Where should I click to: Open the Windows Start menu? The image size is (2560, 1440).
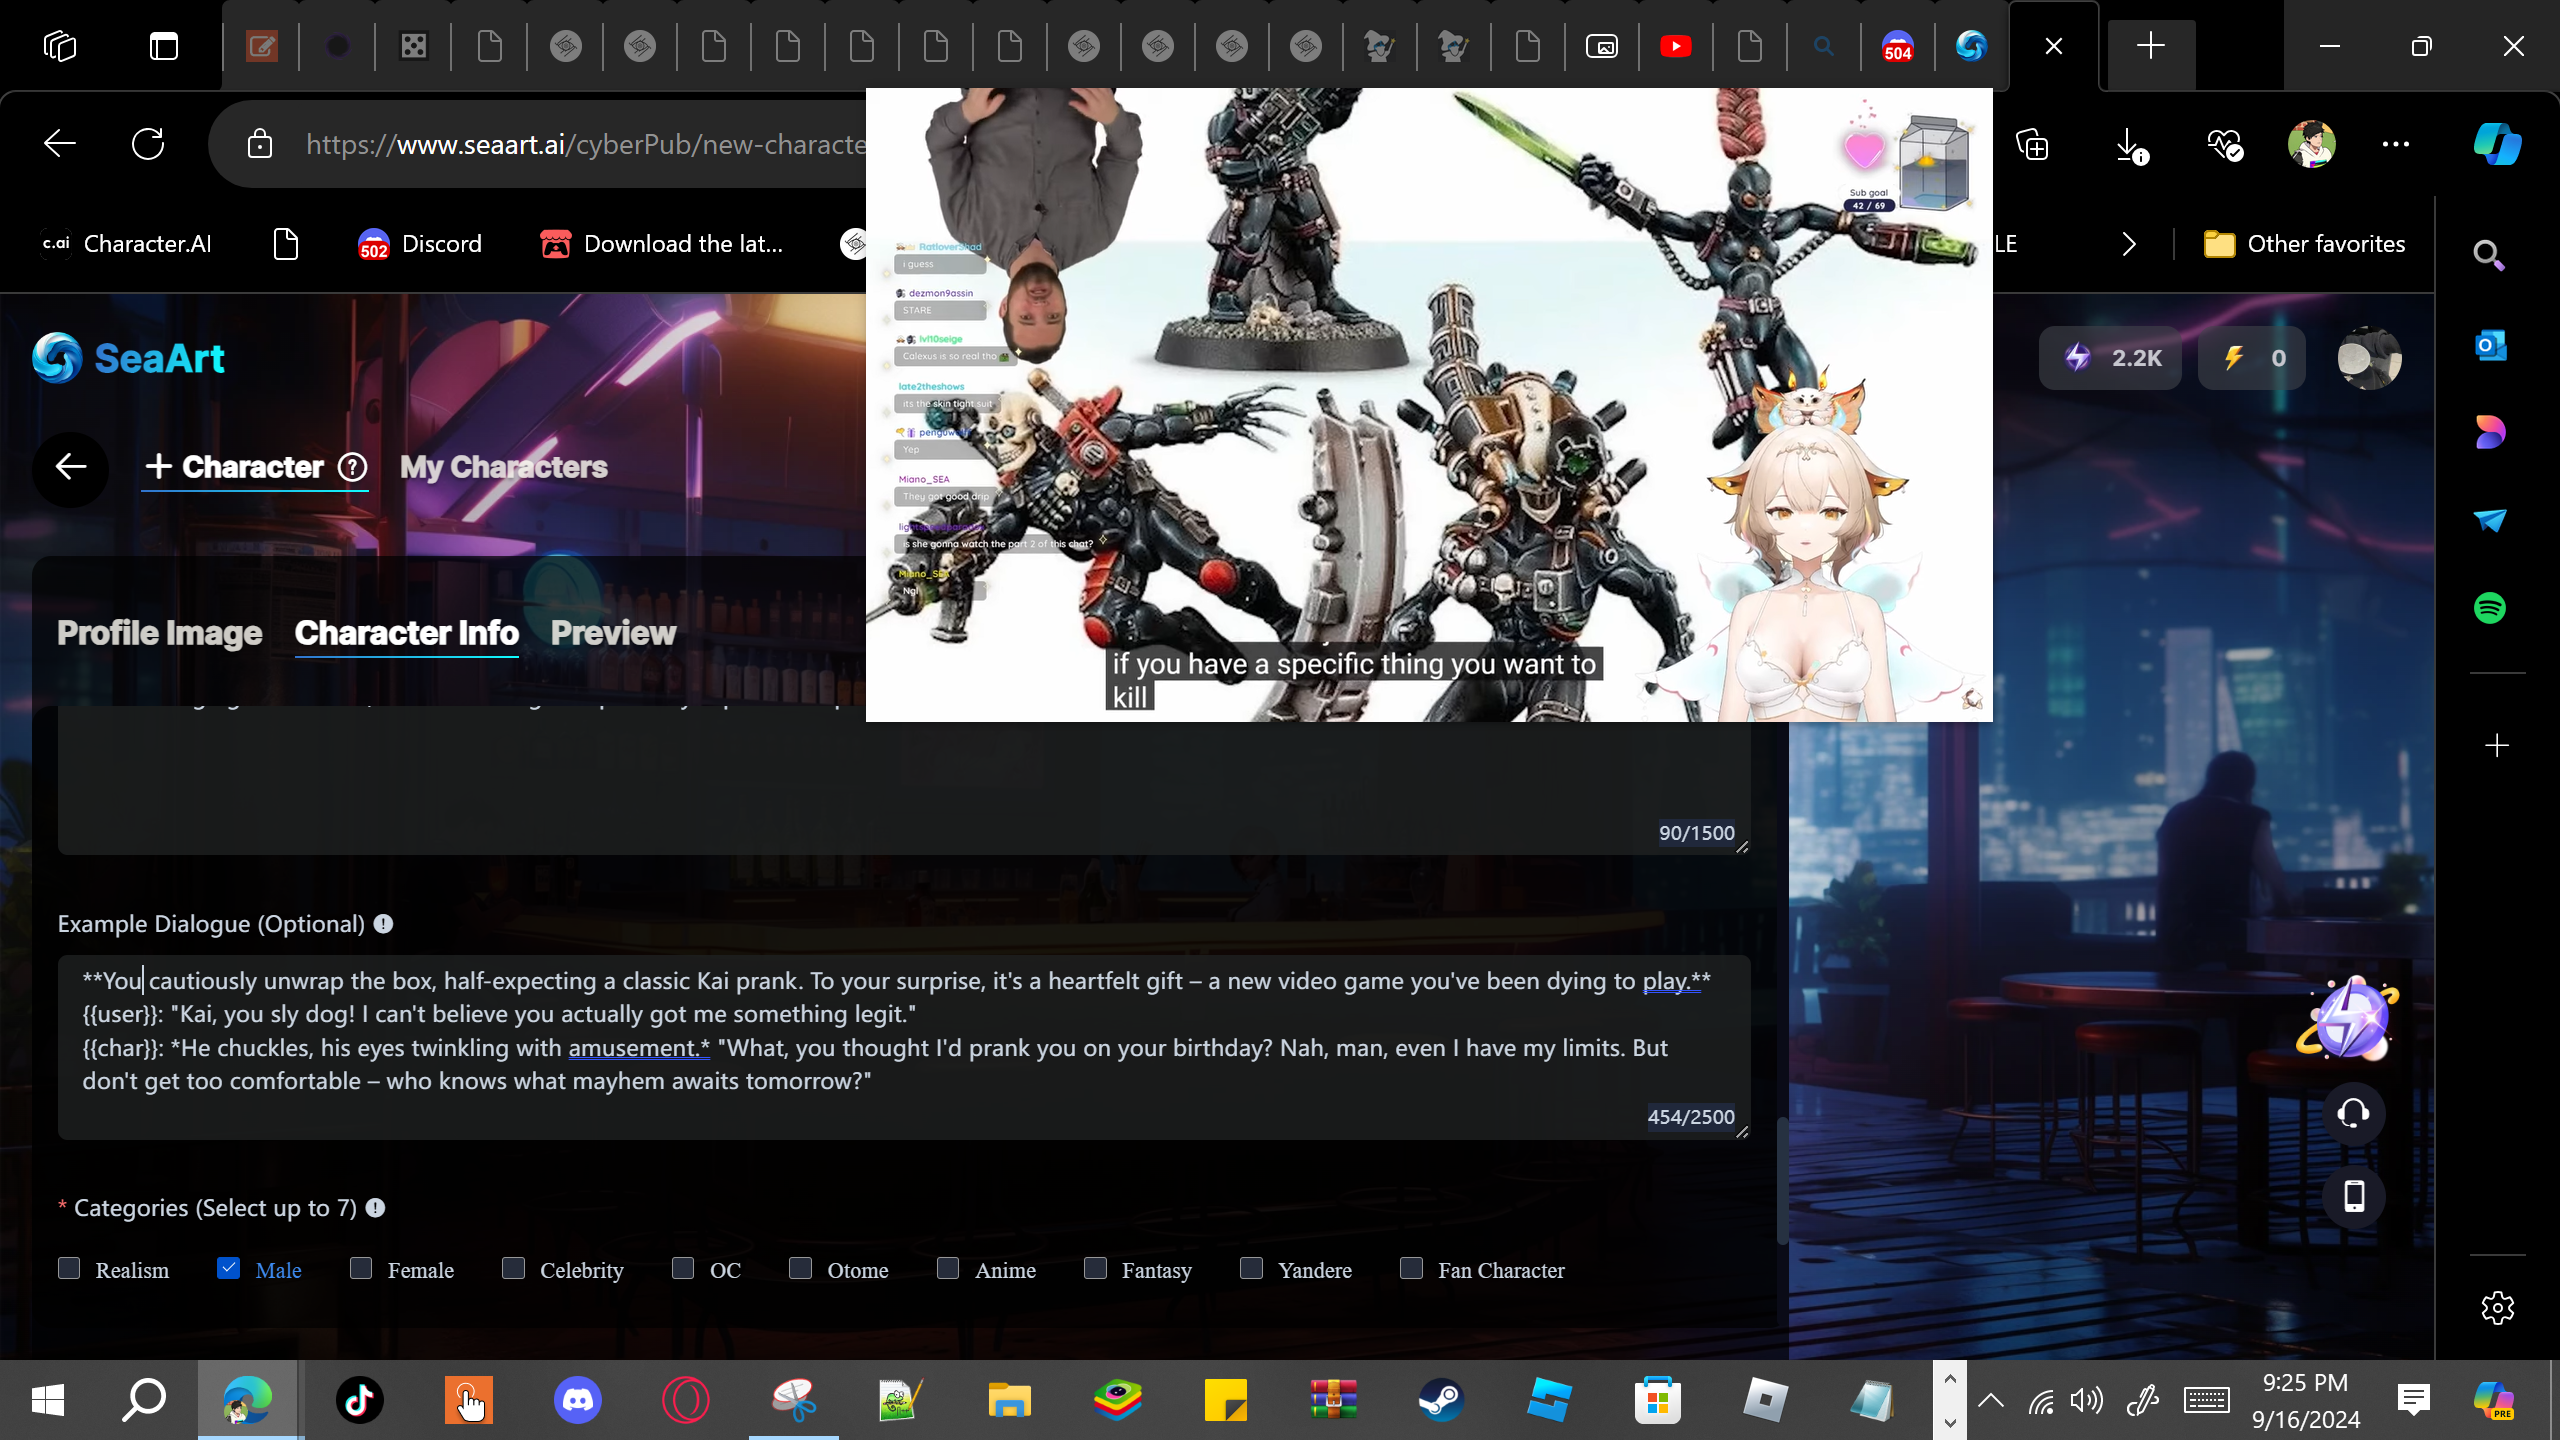(48, 1400)
